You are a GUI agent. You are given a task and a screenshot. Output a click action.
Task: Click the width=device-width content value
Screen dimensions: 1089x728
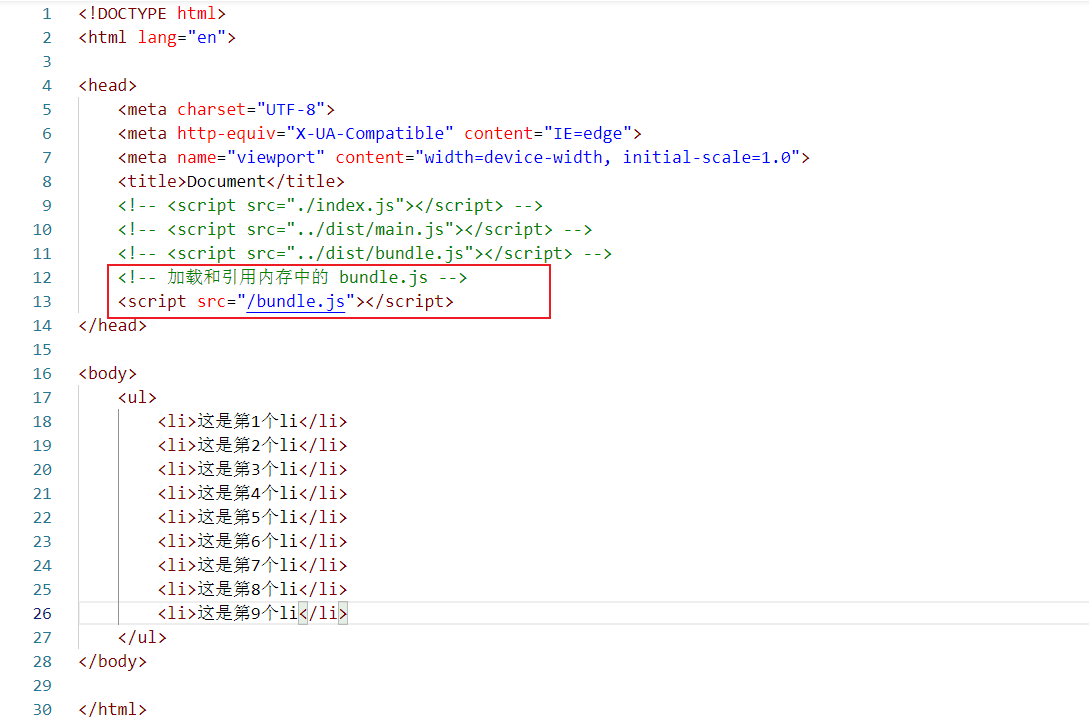pos(513,158)
